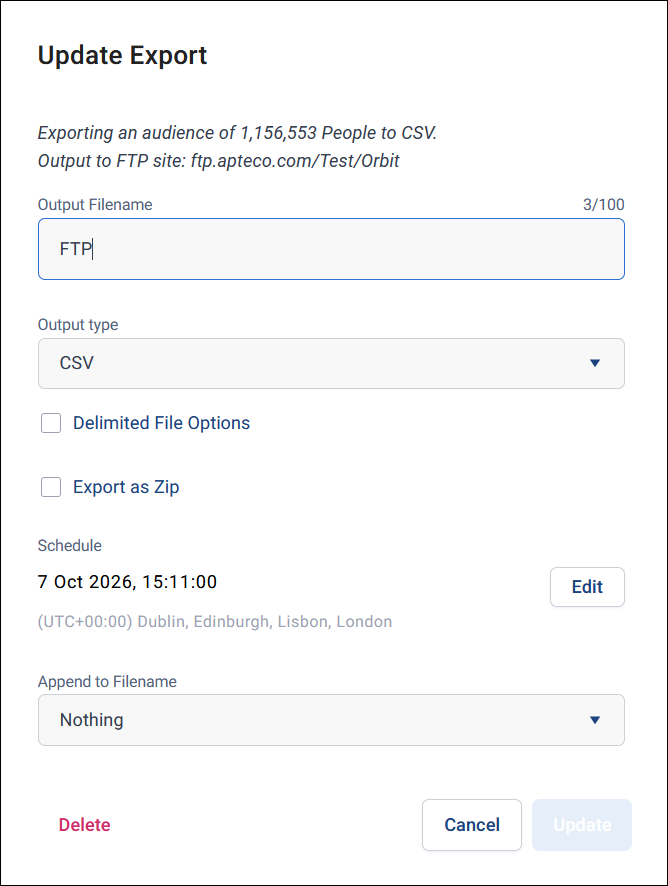Click the Update Export heading

(x=123, y=55)
